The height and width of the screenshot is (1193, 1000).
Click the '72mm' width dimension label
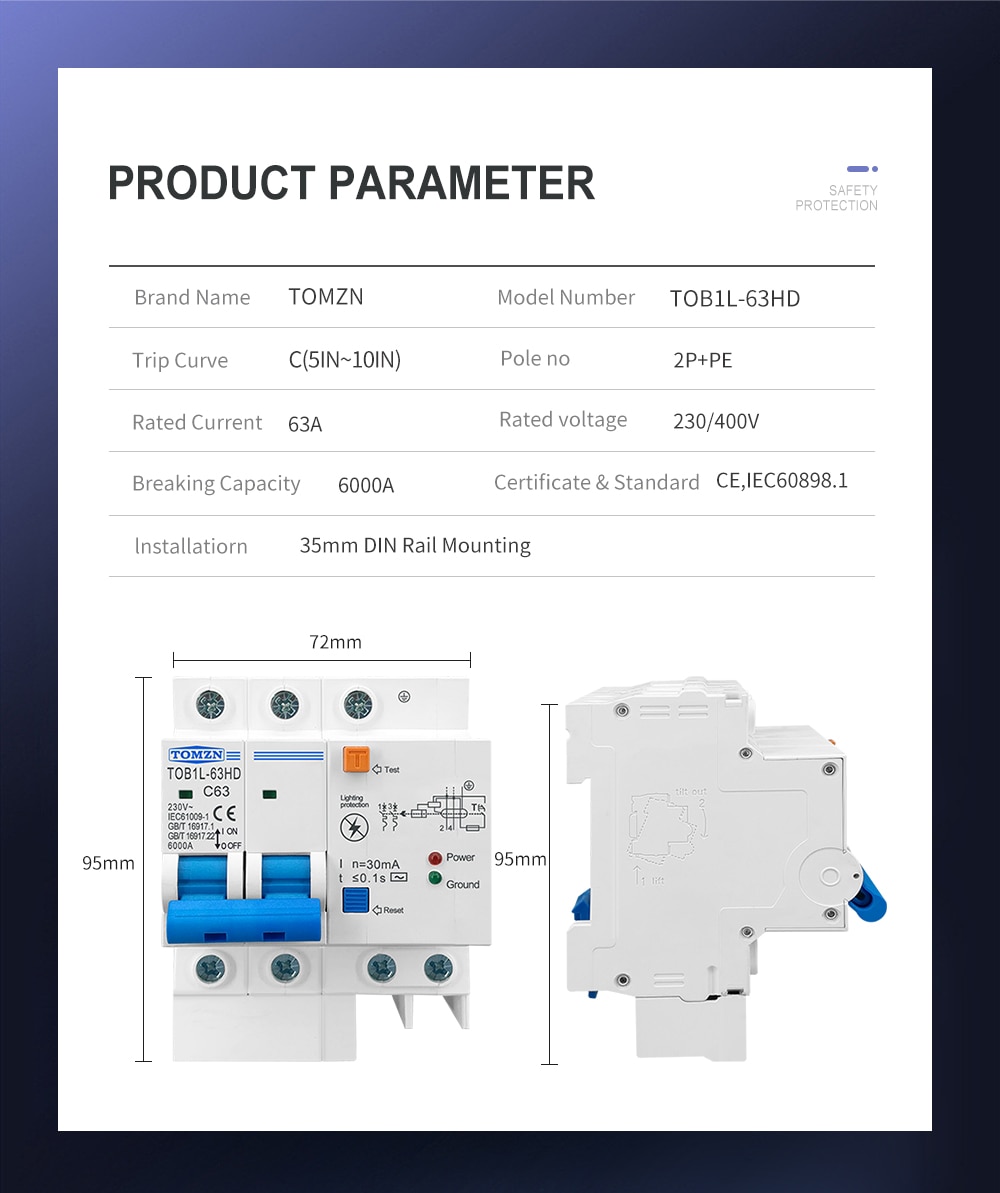tap(336, 642)
